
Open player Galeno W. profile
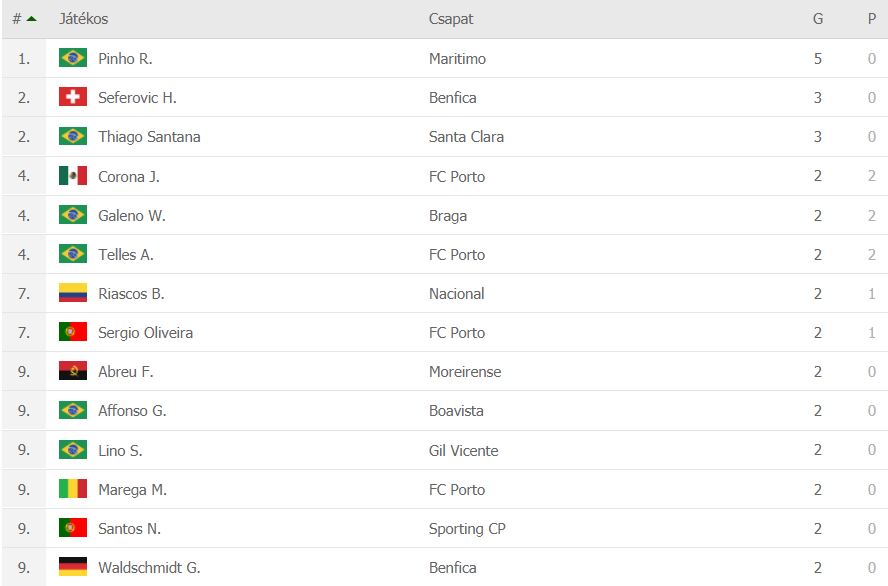[131, 215]
